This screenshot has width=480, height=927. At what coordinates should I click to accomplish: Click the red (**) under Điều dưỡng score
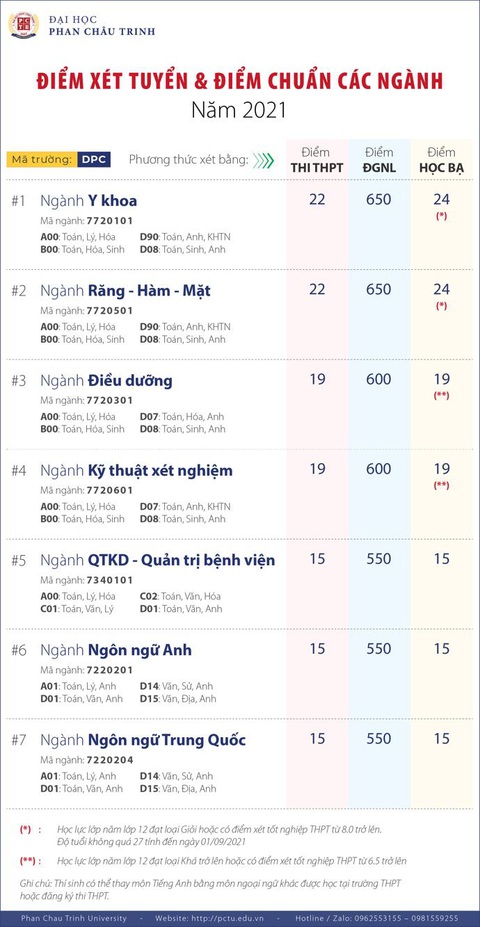(x=442, y=396)
